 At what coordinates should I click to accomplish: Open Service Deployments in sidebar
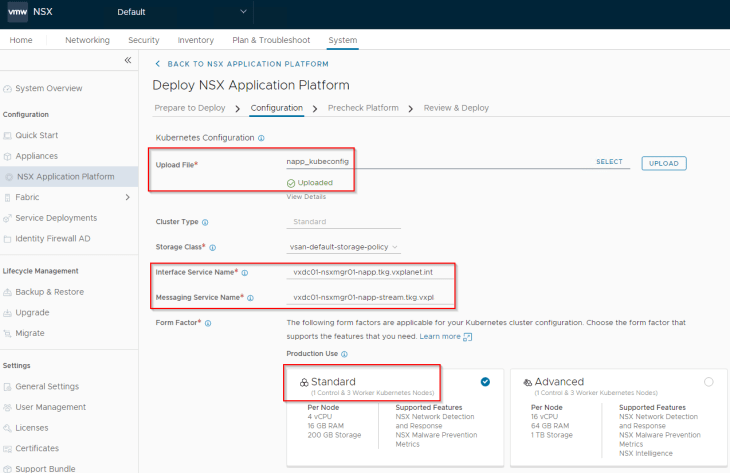pyautogui.click(x=56, y=218)
